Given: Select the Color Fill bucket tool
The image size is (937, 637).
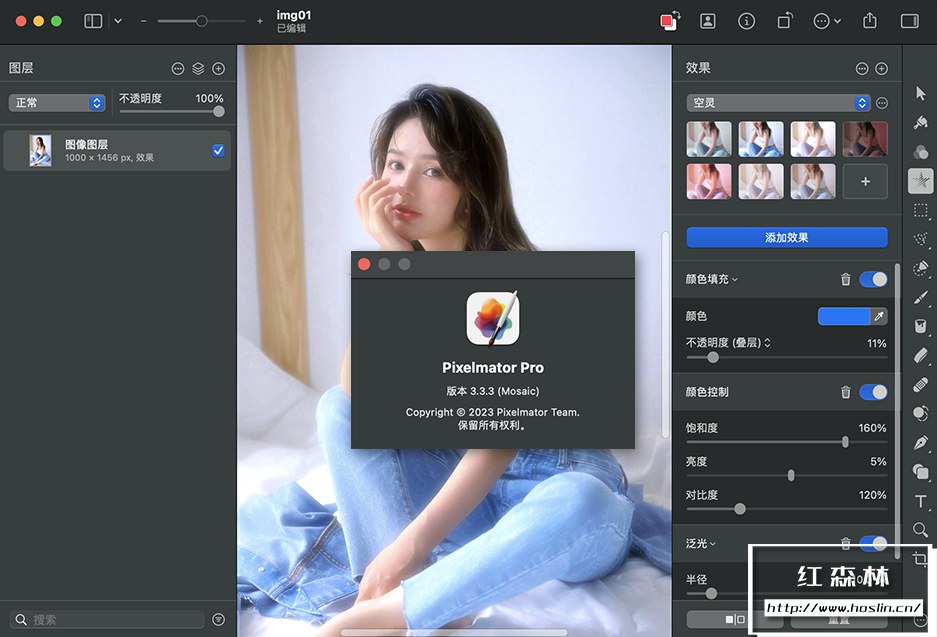Looking at the screenshot, I should pos(920,326).
